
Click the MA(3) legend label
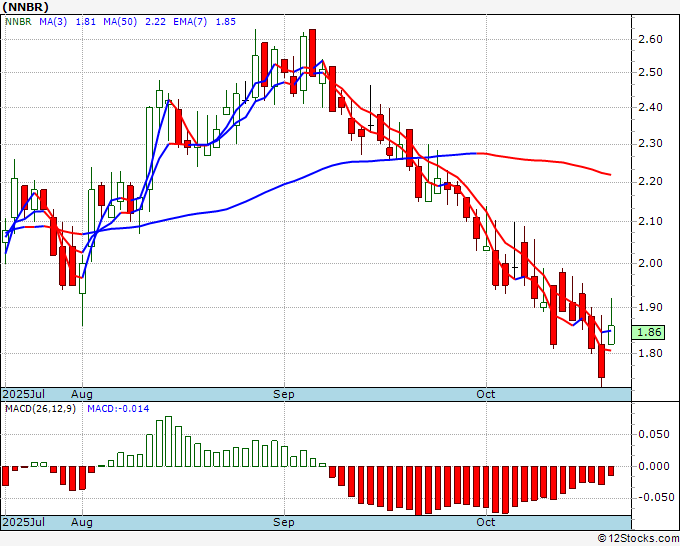53,21
